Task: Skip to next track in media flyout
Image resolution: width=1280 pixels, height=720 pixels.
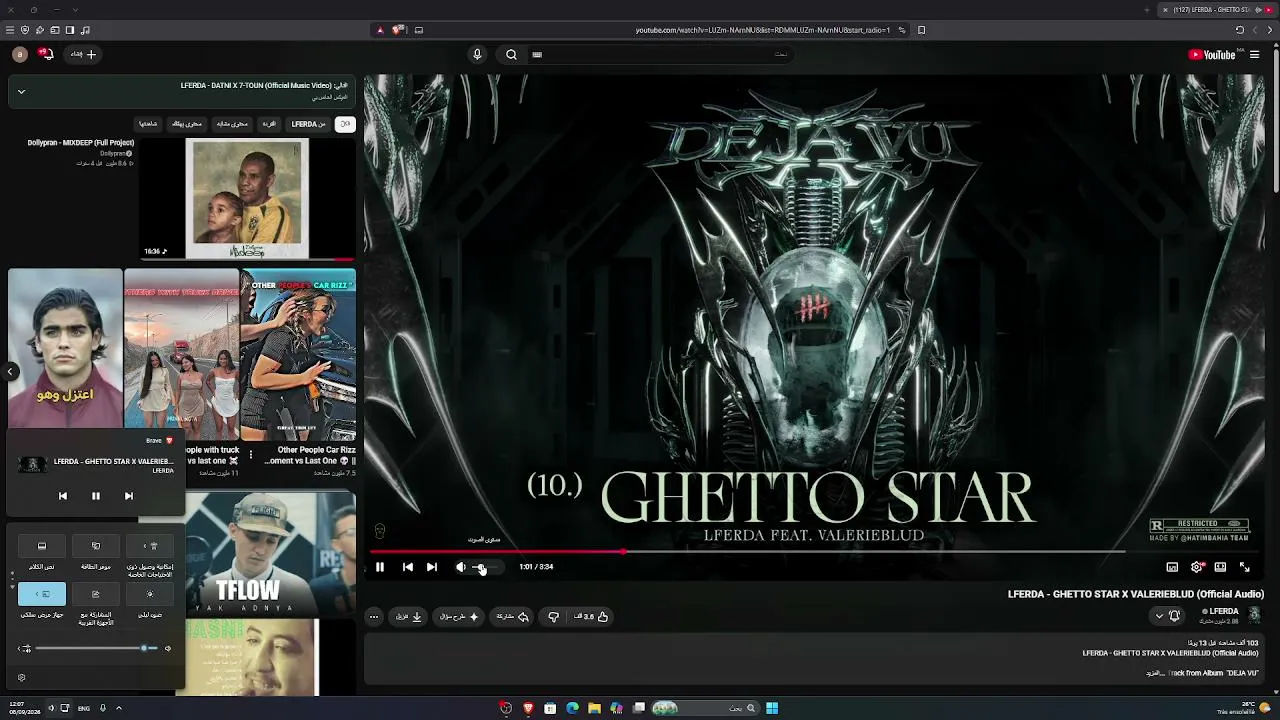Action: click(x=129, y=496)
